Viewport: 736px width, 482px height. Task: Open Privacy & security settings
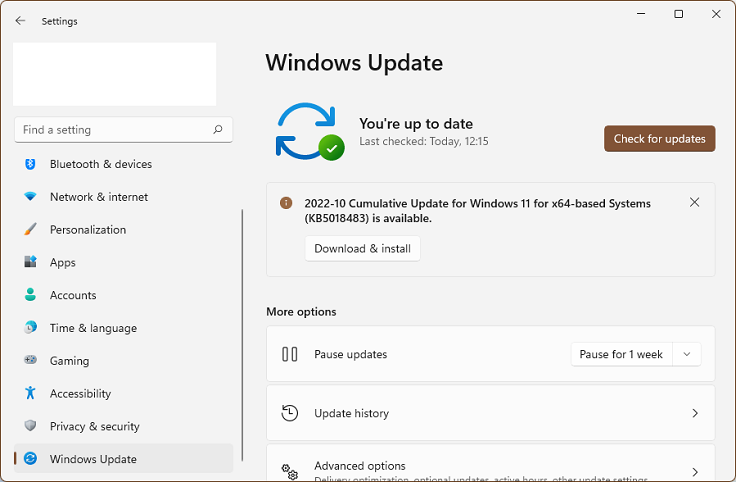[123, 426]
